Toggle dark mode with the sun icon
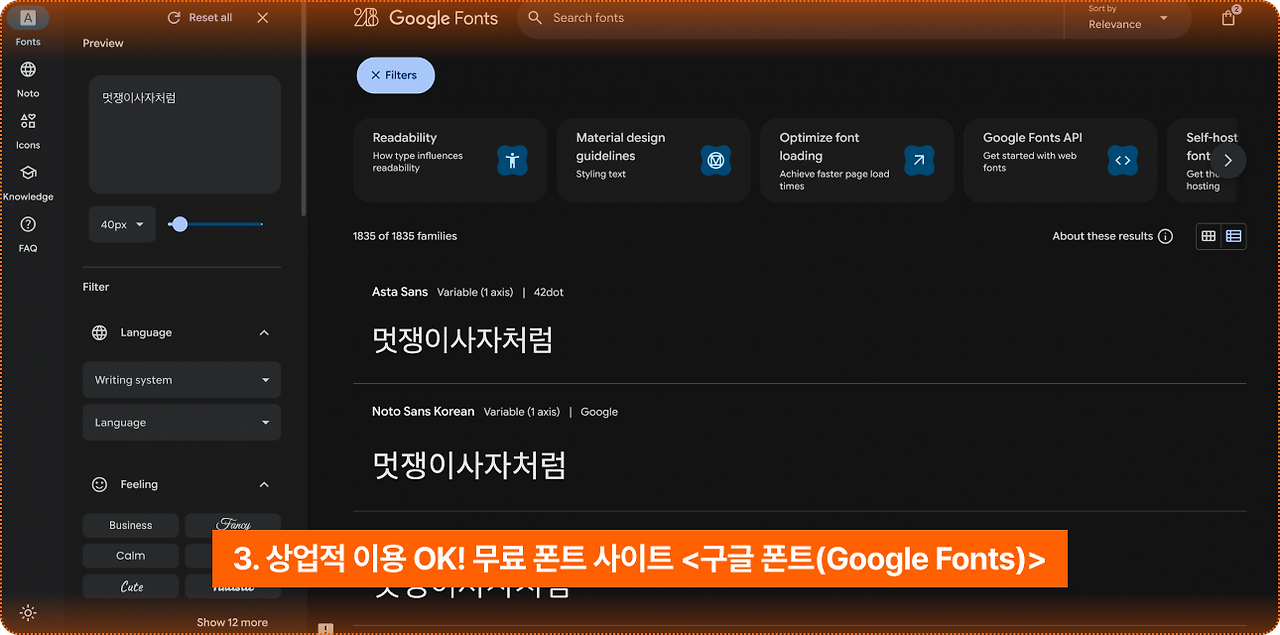 tap(27, 612)
